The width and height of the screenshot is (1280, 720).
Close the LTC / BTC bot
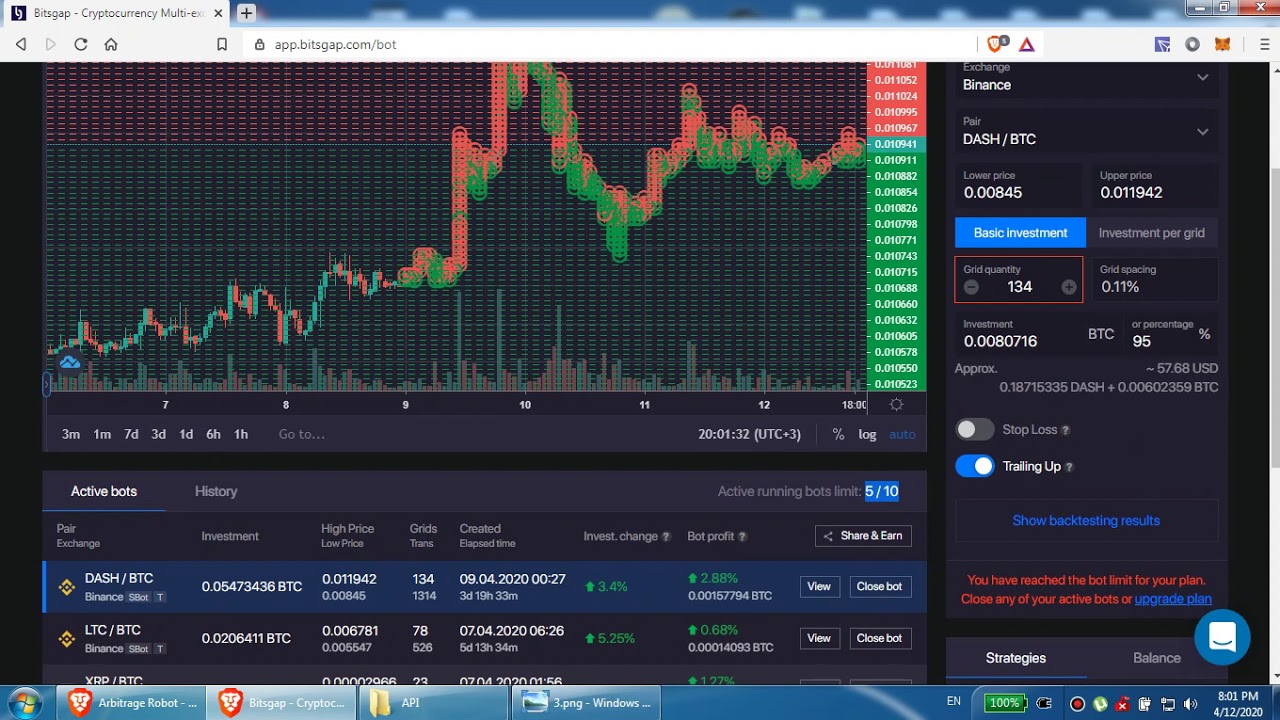[x=879, y=638]
